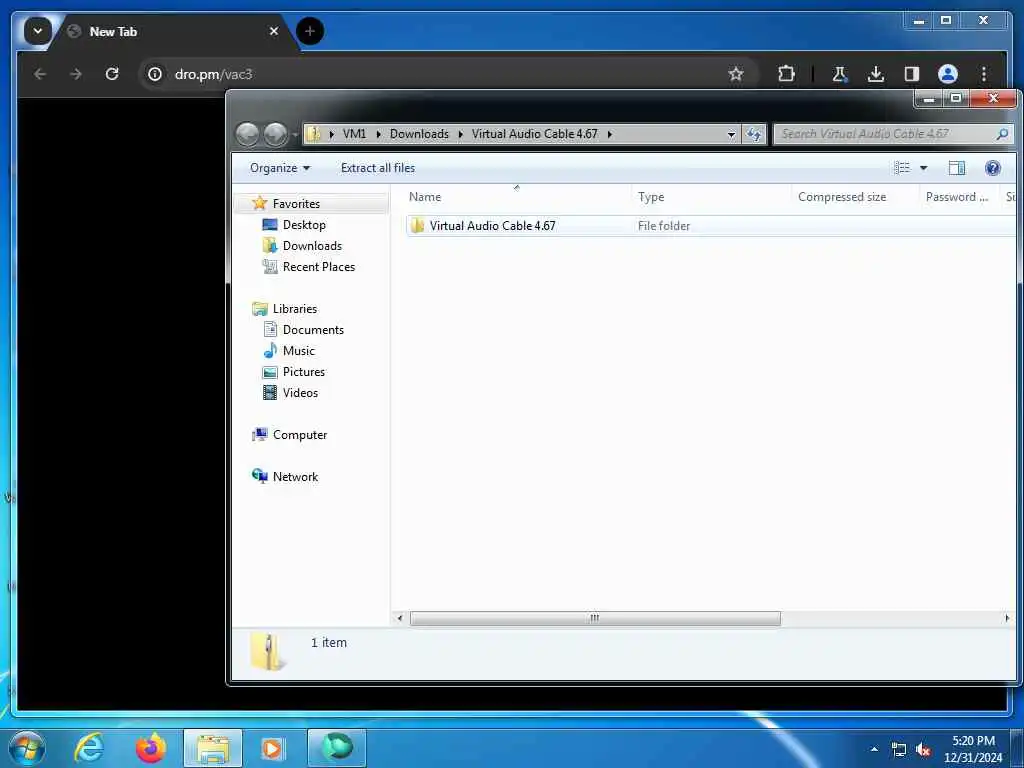The height and width of the screenshot is (768, 1024).
Task: Click Chrome's reload page icon
Action: pyautogui.click(x=112, y=74)
